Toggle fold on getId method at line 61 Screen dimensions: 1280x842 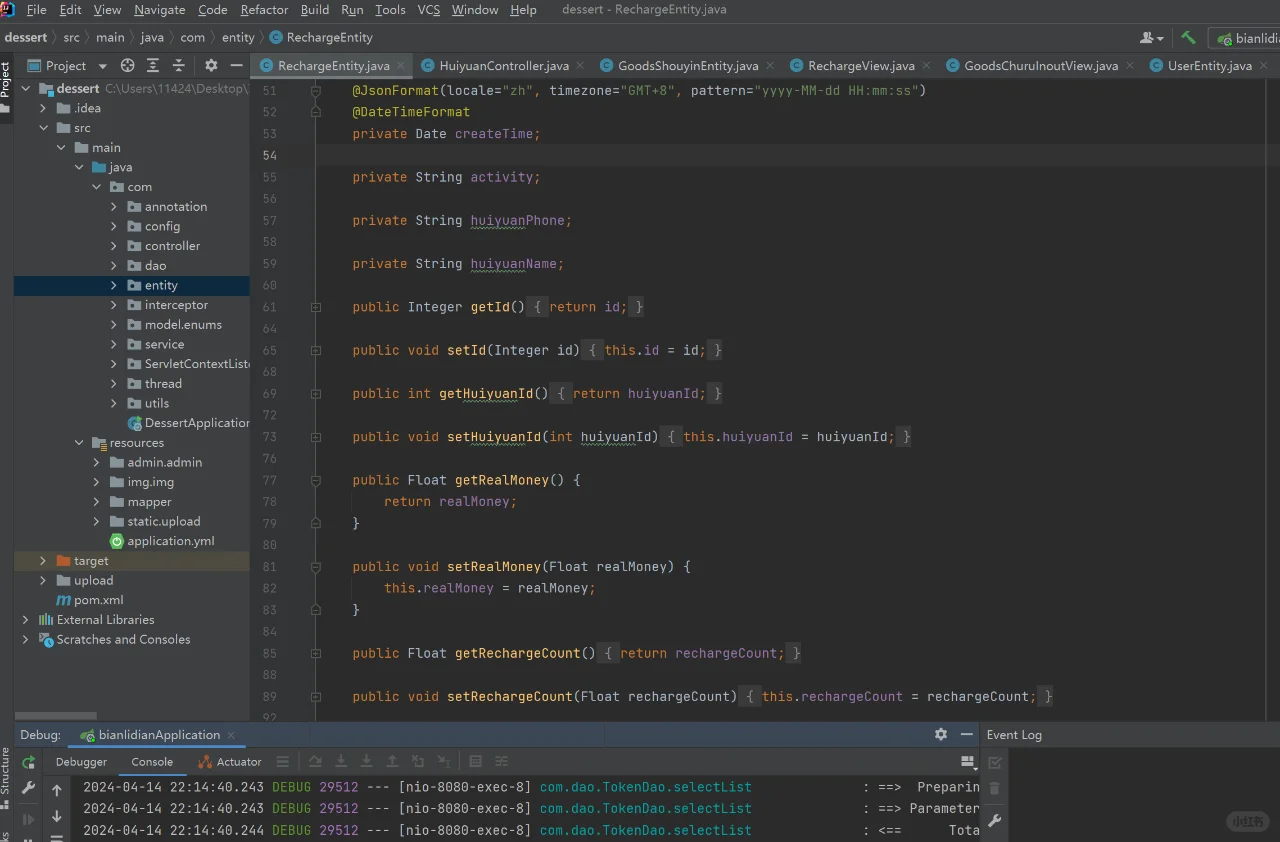coord(316,308)
